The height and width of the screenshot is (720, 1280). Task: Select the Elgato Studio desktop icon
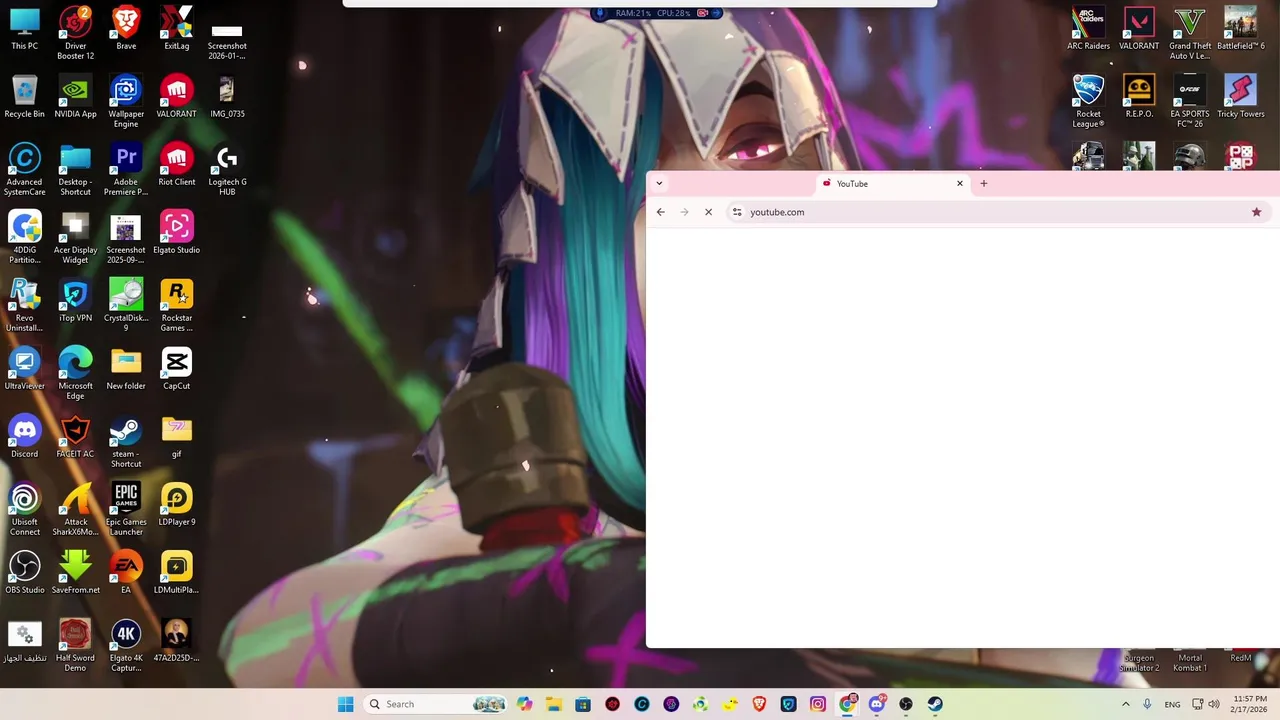coord(177,232)
